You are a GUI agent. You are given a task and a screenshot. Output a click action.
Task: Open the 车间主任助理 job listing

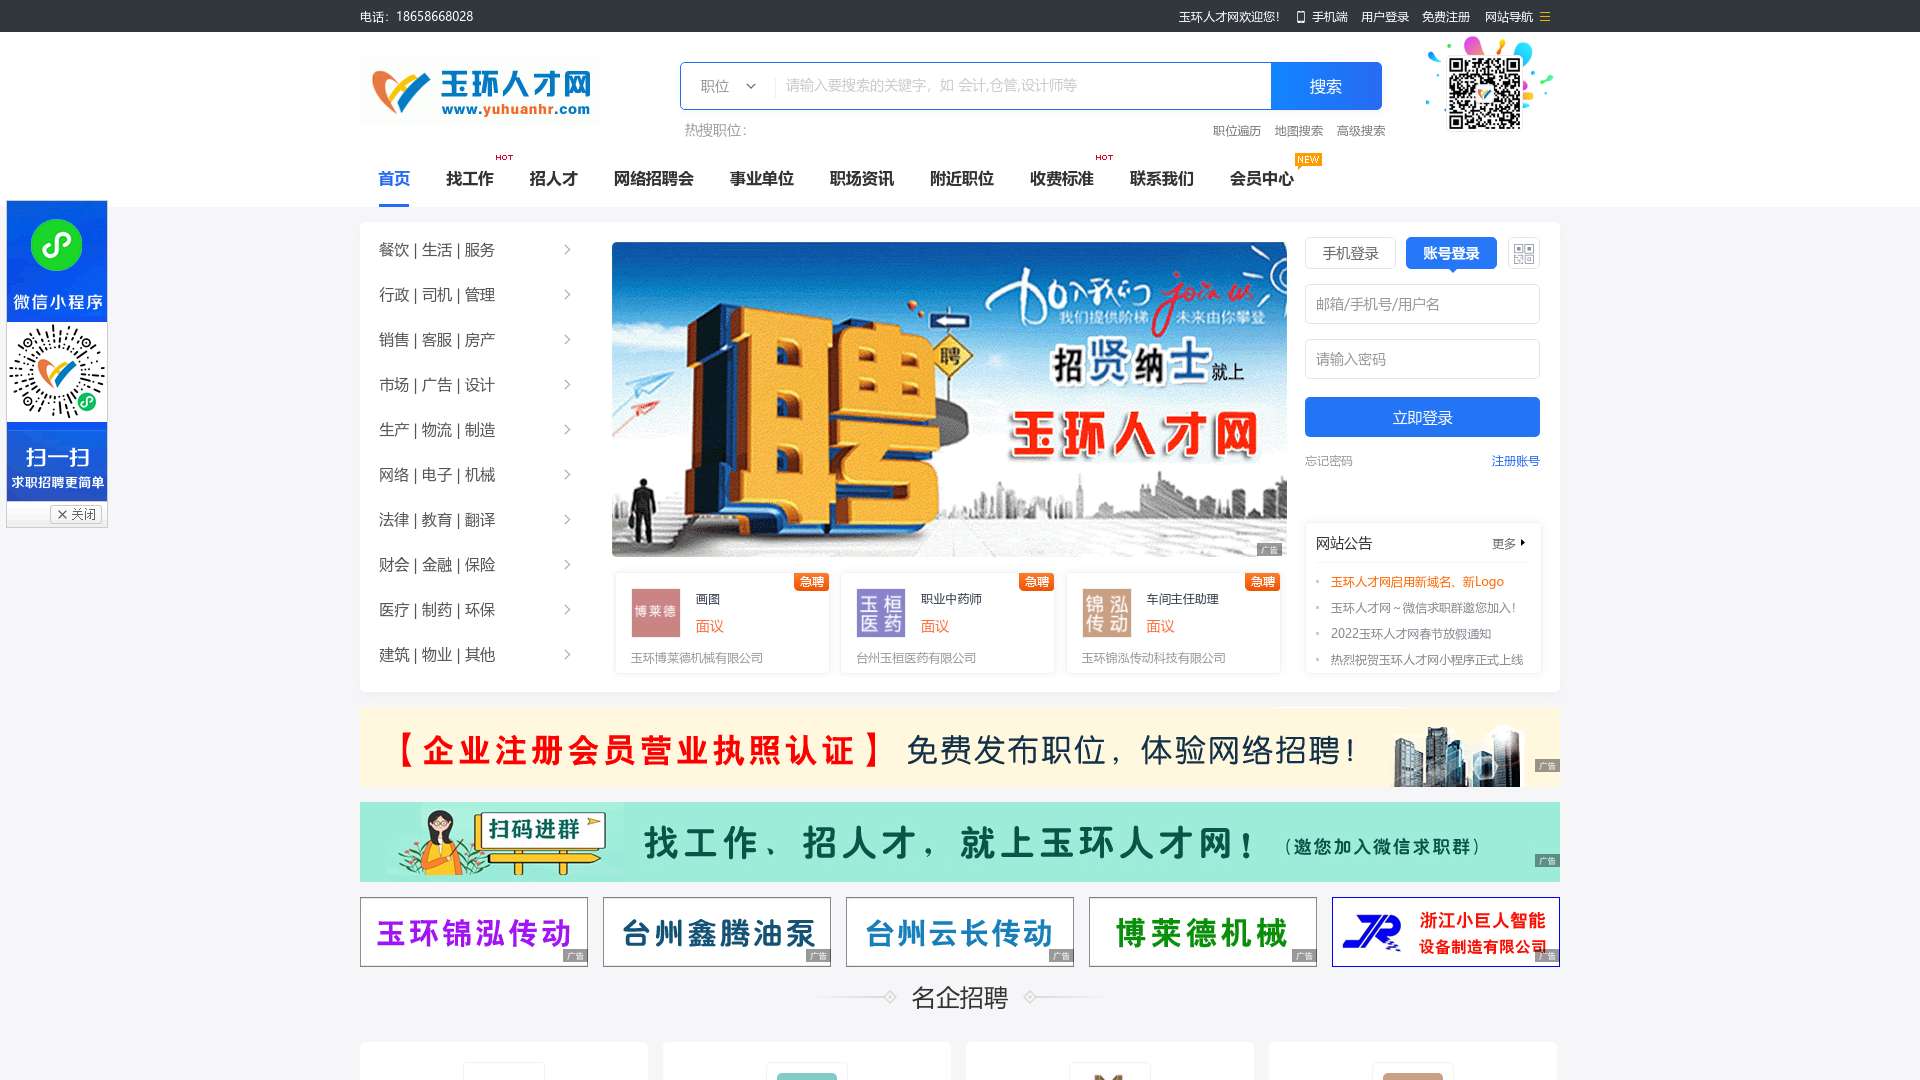coord(1183,599)
